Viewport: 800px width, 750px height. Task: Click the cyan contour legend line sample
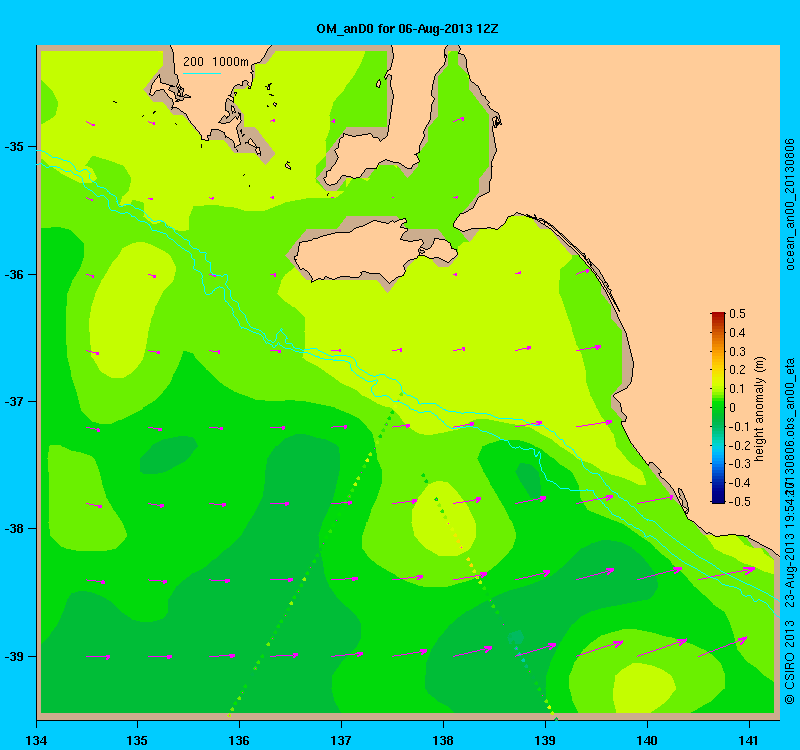click(202, 73)
